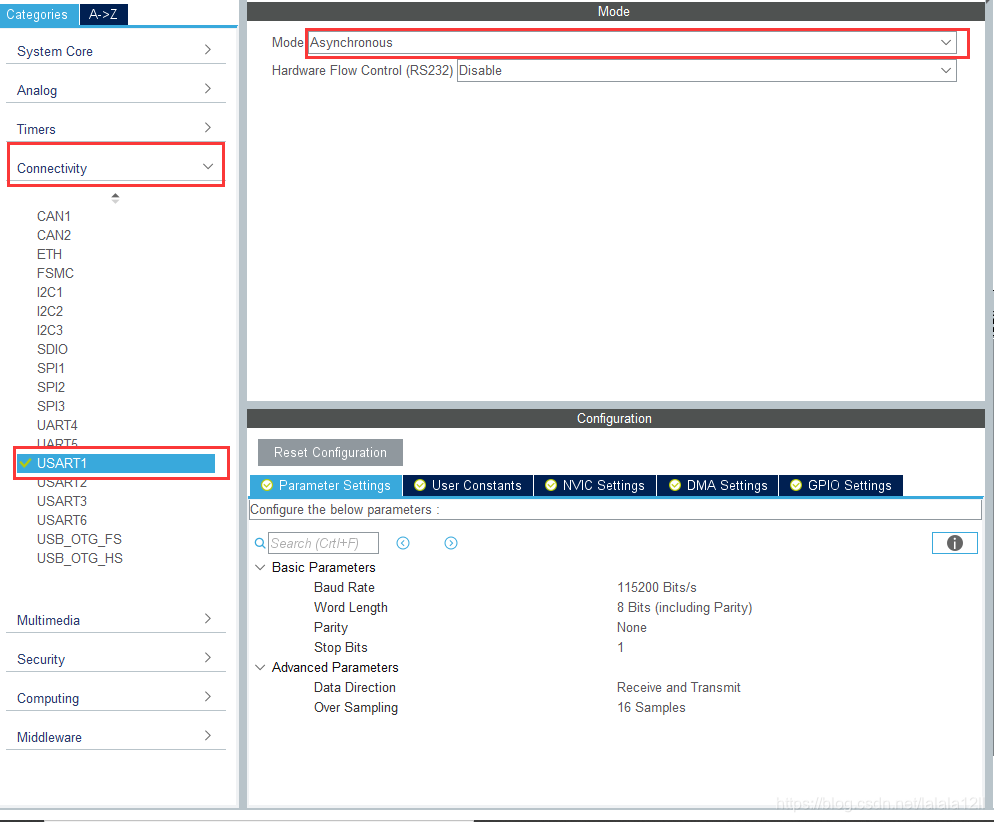The height and width of the screenshot is (822, 994).
Task: Select ETH in the peripheral list
Action: point(49,254)
